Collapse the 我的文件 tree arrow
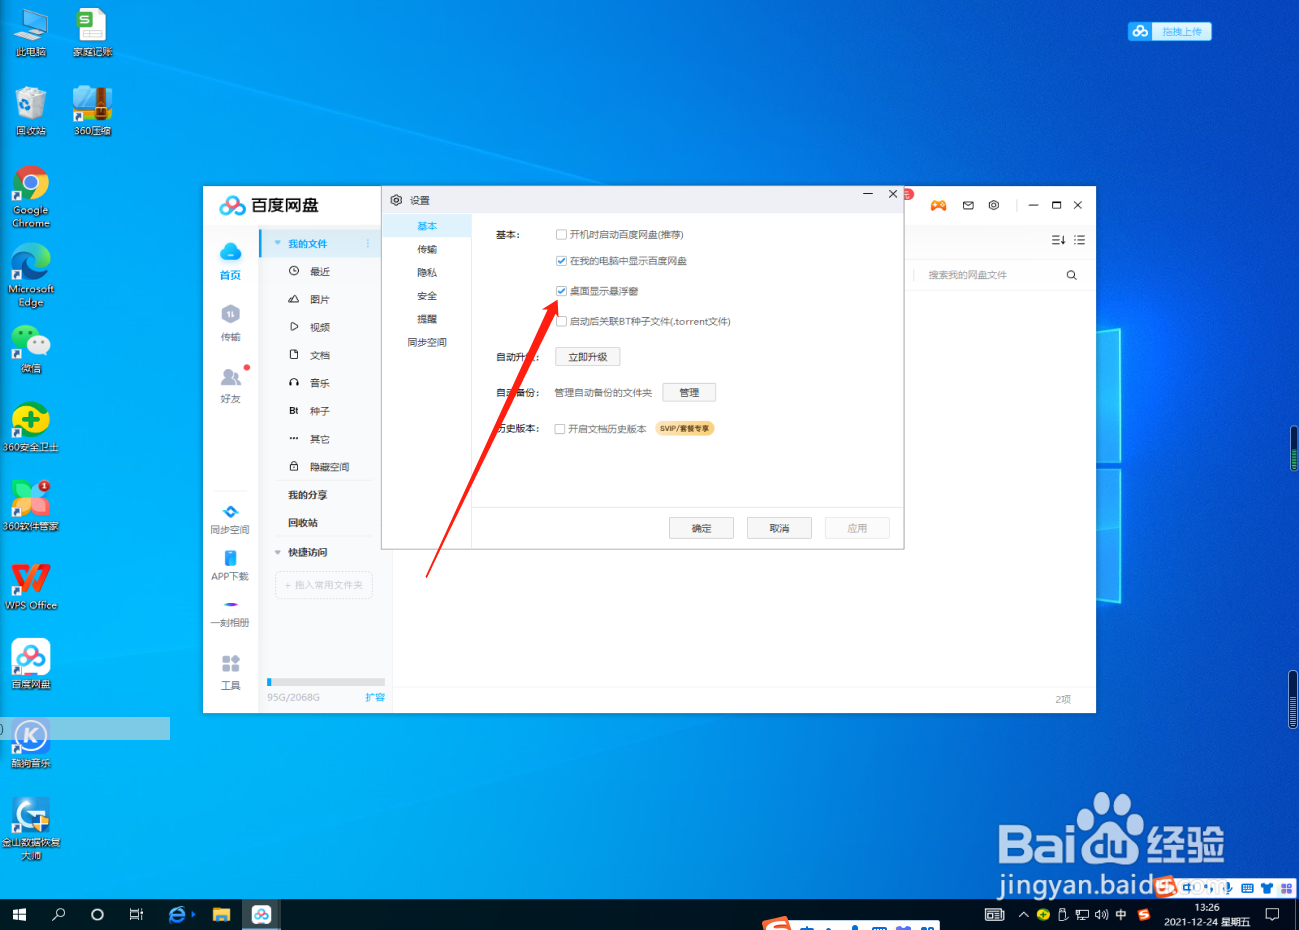This screenshot has width=1299, height=930. pos(277,244)
